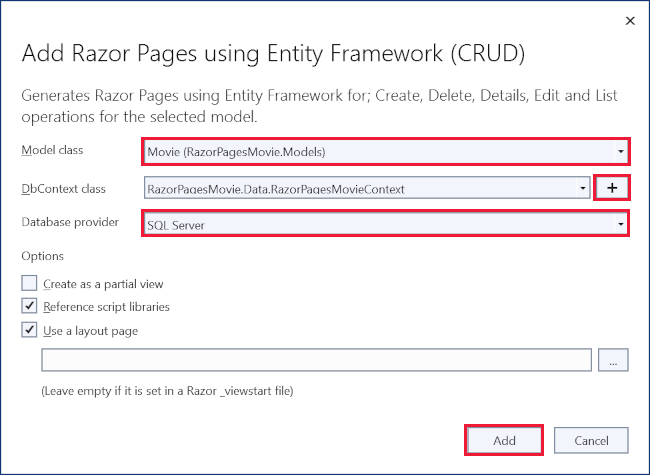The image size is (650, 475).
Task: Click the dialog title Add Razor Pages
Action: tap(274, 54)
